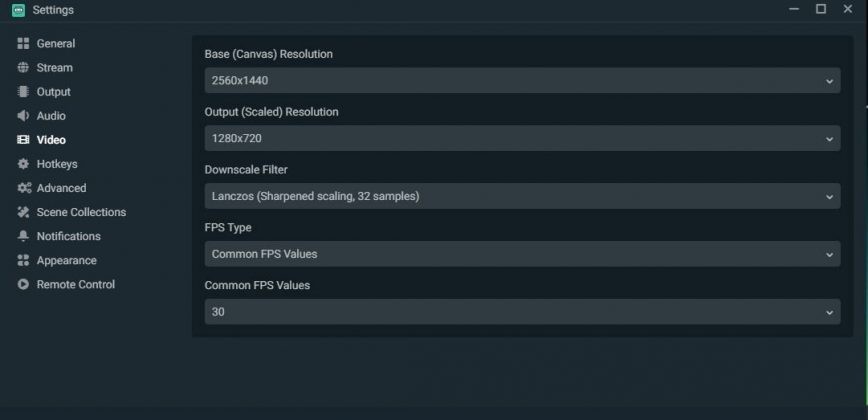The height and width of the screenshot is (420, 868).
Task: Open the Scene Collections settings page
Action: tap(81, 212)
